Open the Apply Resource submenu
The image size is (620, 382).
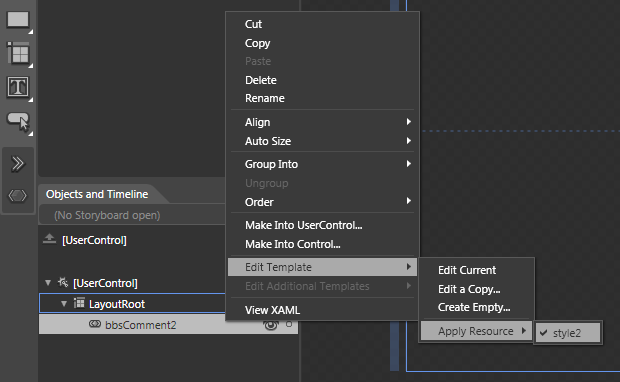point(476,331)
